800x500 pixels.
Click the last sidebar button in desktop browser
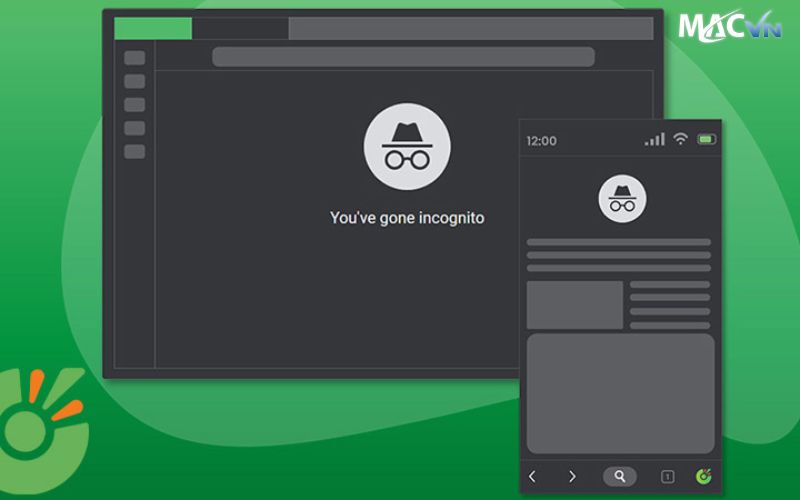(x=134, y=152)
